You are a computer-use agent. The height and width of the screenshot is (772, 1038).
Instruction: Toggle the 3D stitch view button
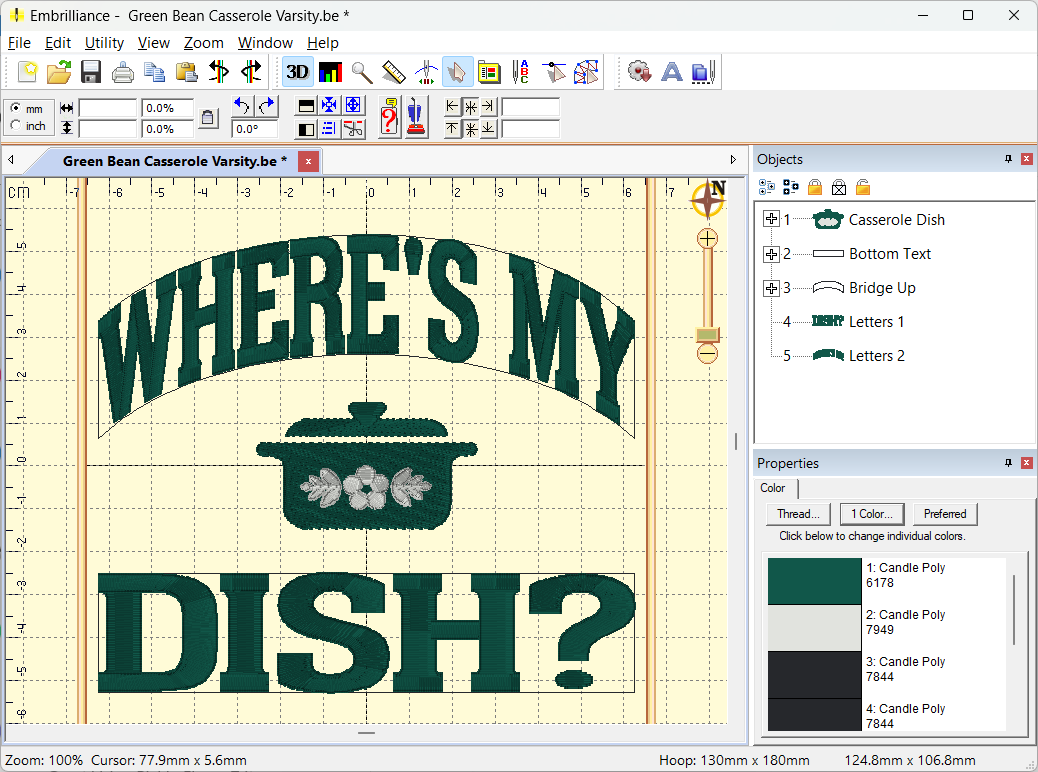point(297,72)
